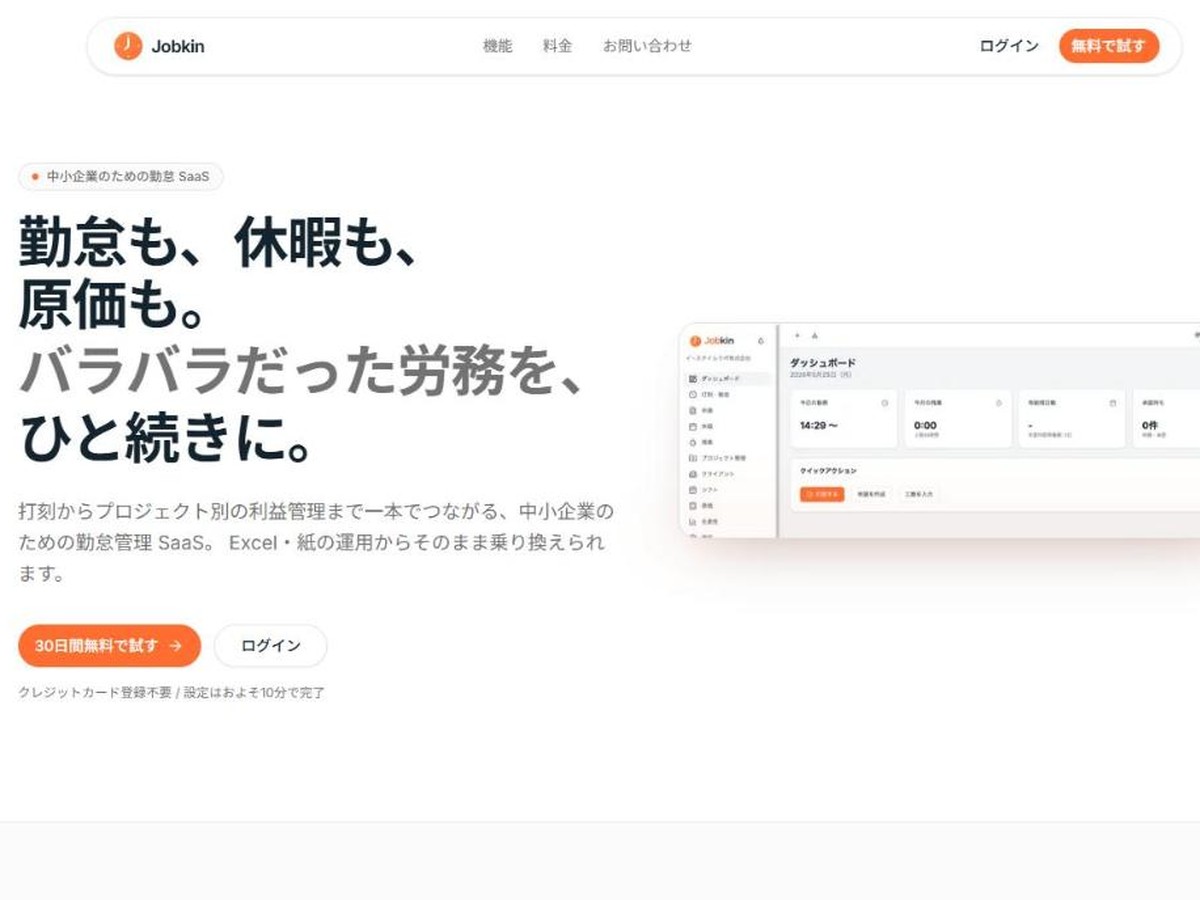Click the 30日間無料で試す button

coord(109,646)
